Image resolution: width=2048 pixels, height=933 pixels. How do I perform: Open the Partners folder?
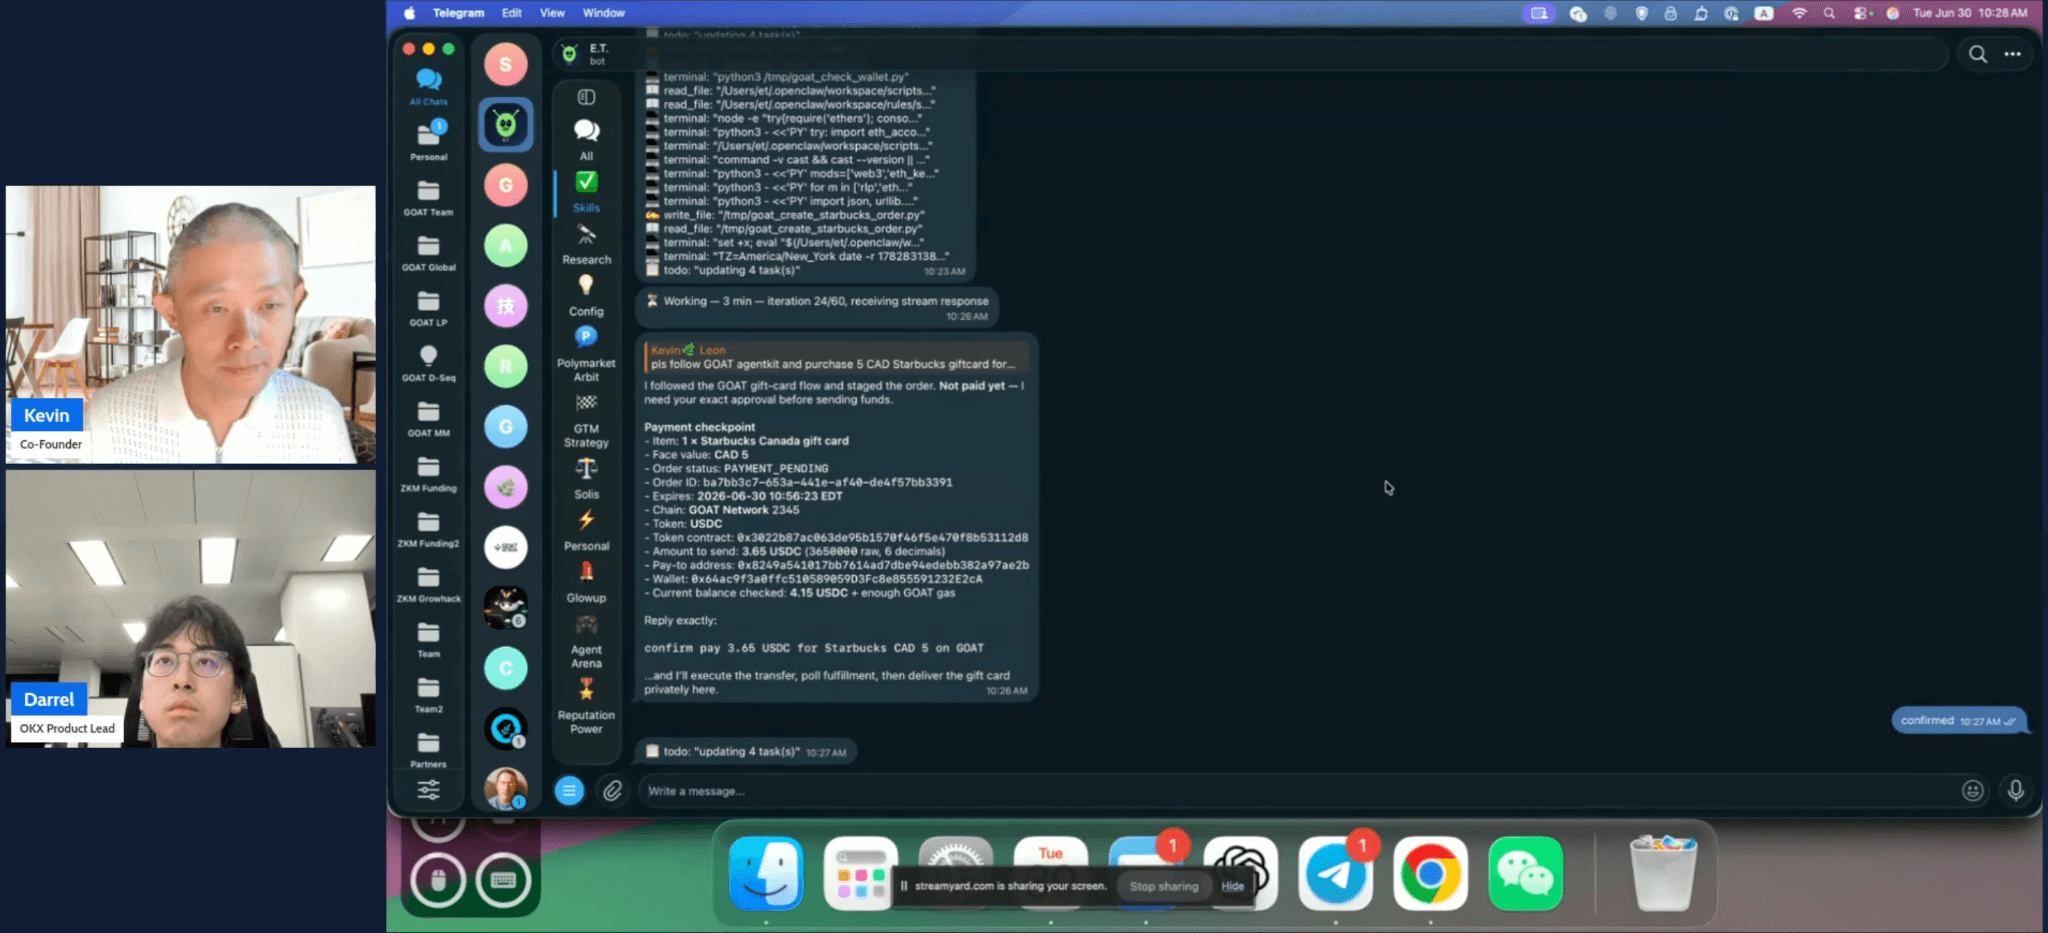tap(428, 750)
